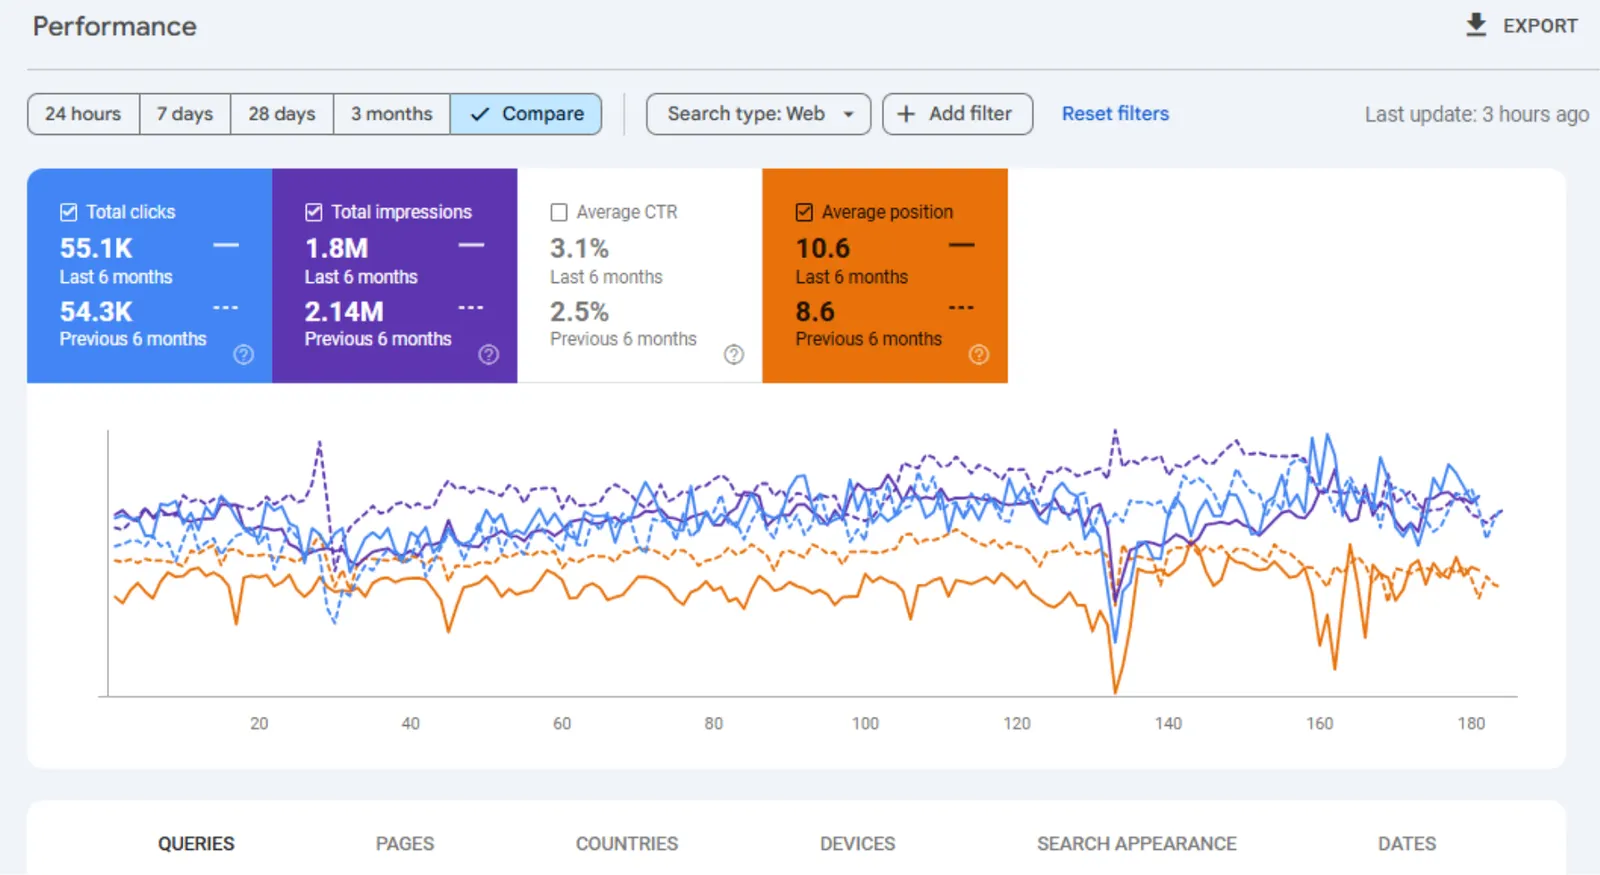Click the Export download icon
The width and height of the screenshot is (1600, 875).
click(1476, 25)
